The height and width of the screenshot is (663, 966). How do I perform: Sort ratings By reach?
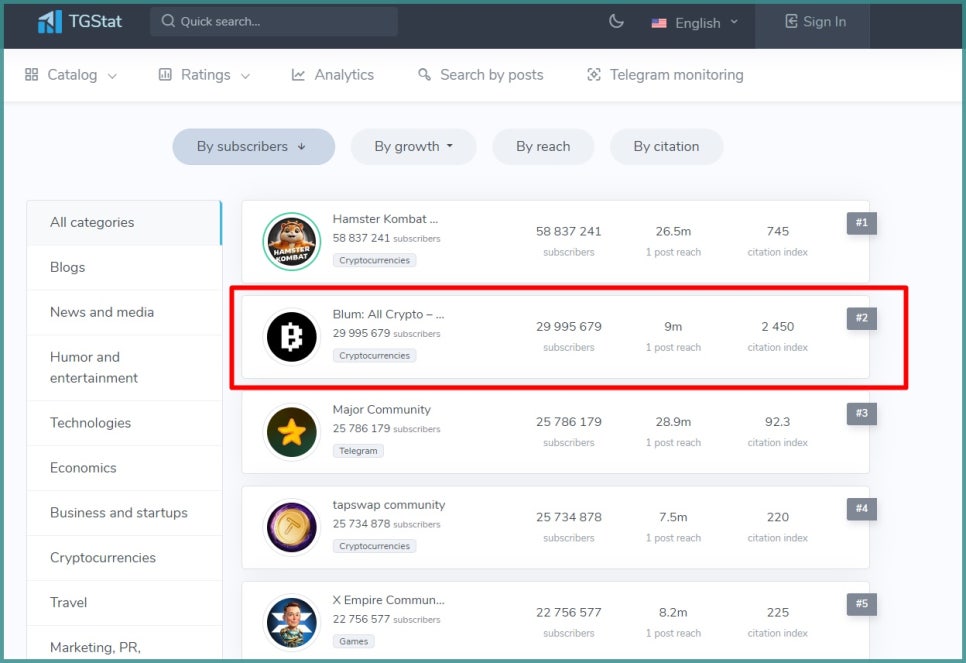click(543, 147)
